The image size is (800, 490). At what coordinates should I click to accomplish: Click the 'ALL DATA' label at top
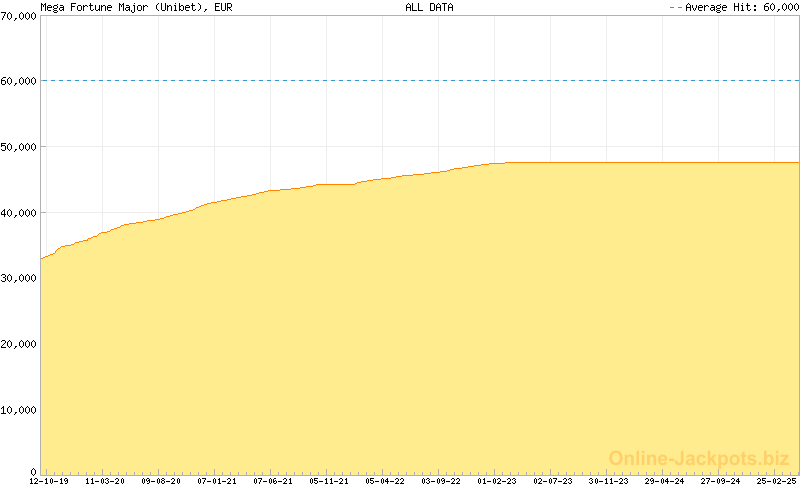pos(429,7)
